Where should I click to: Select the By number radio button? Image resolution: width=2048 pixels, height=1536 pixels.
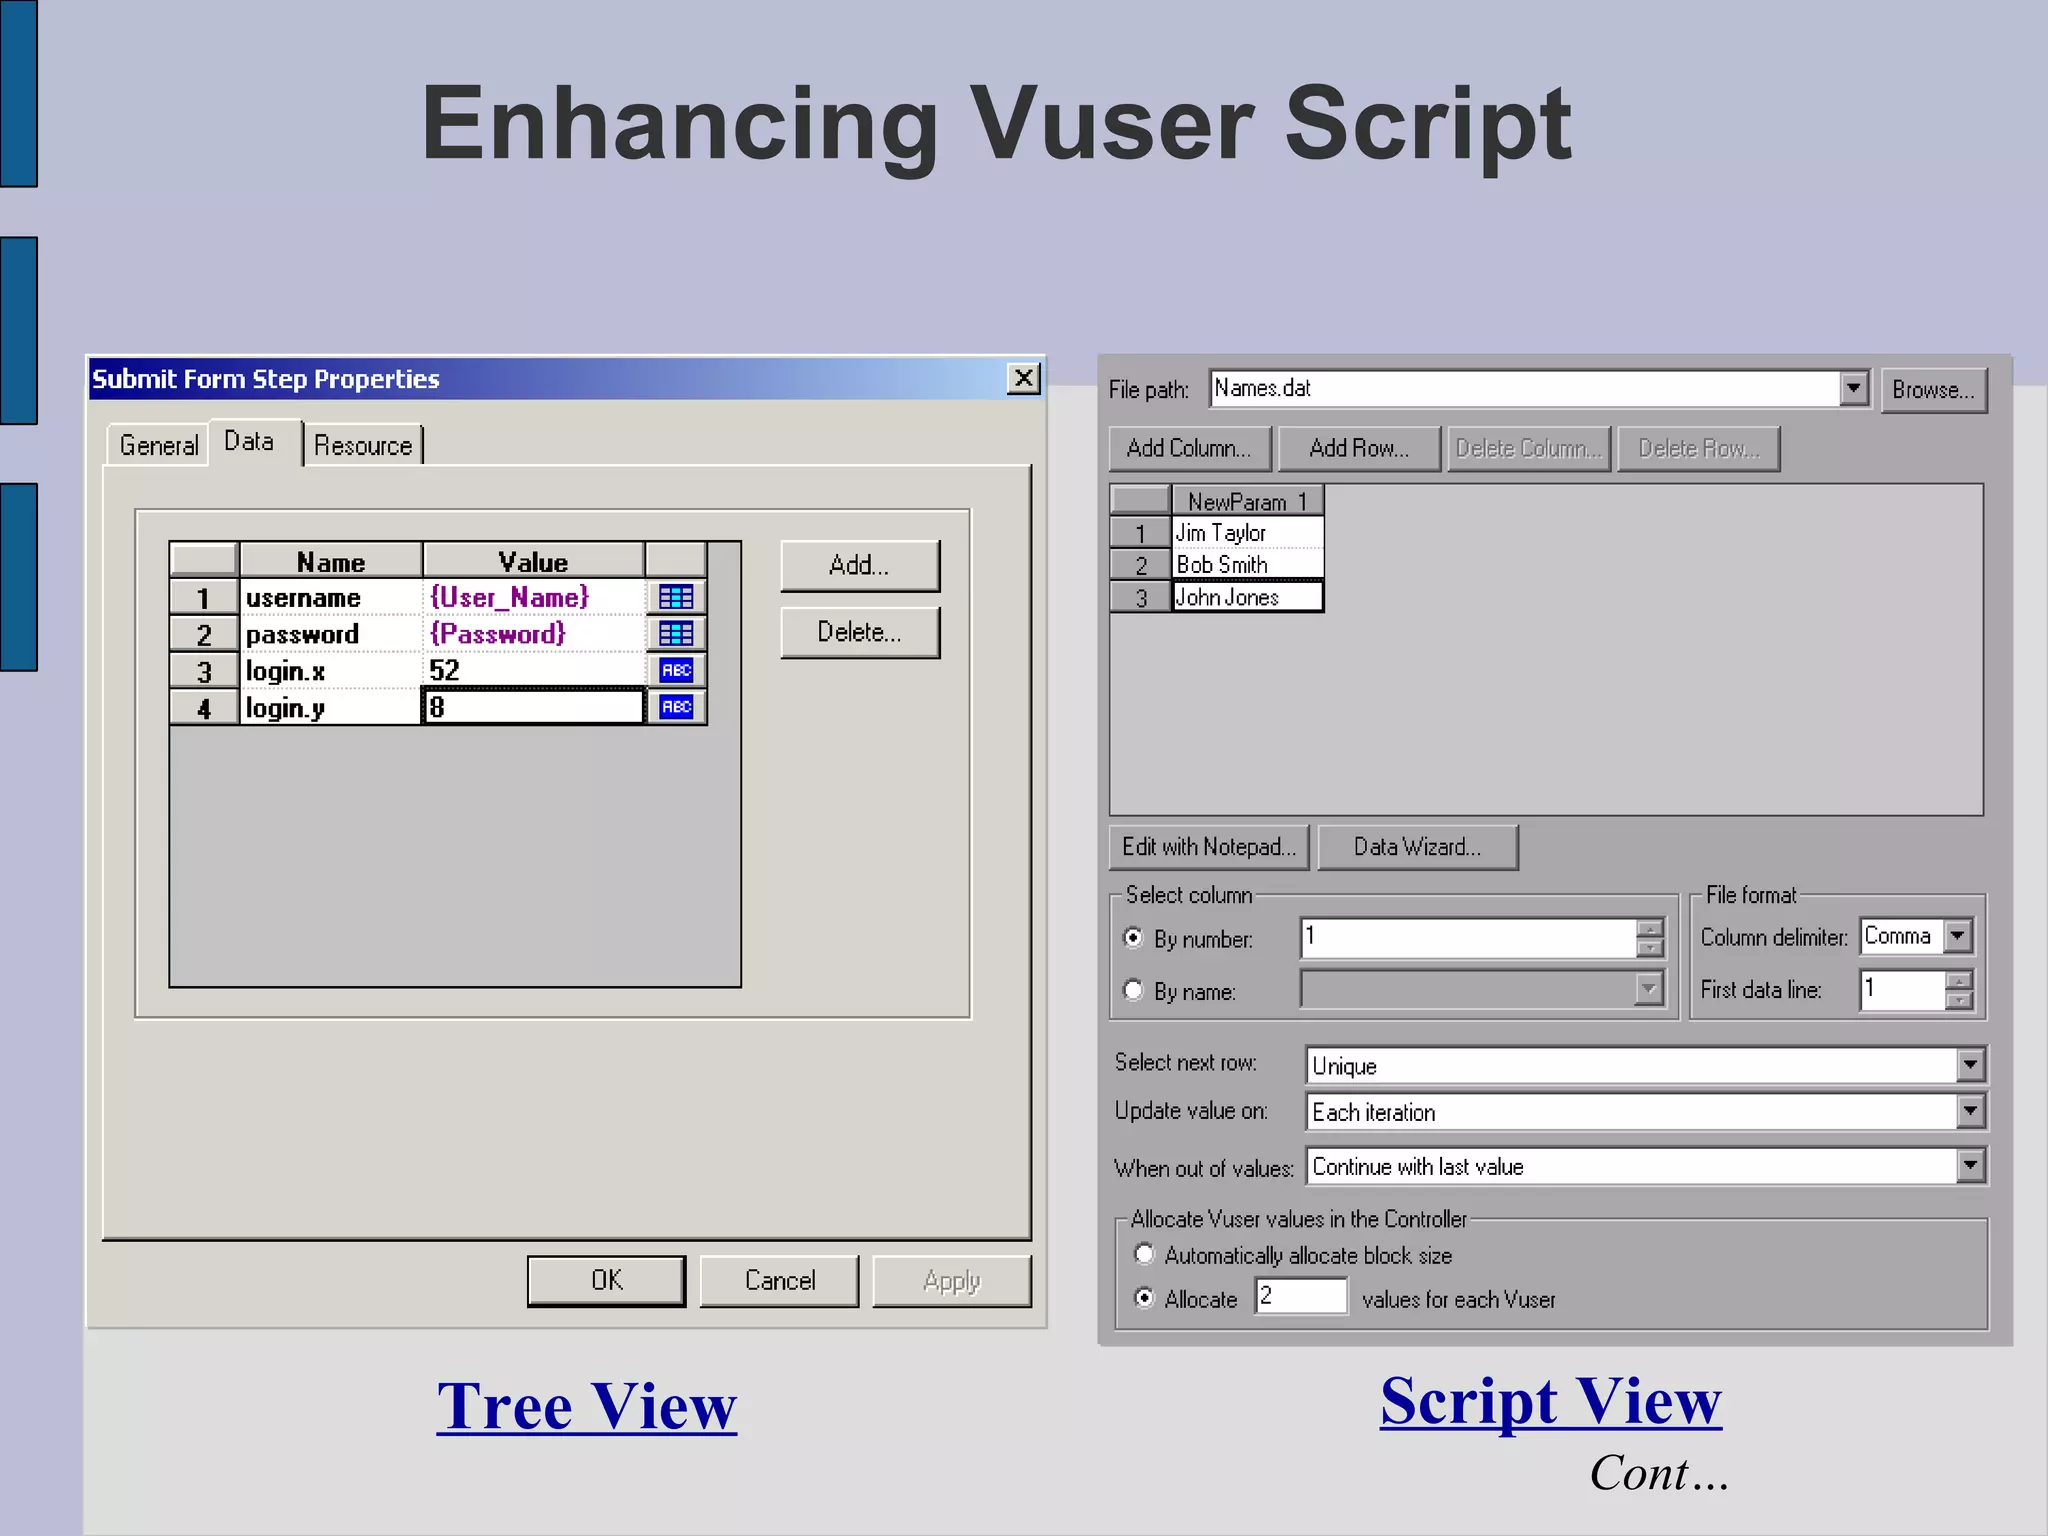pos(1133,938)
